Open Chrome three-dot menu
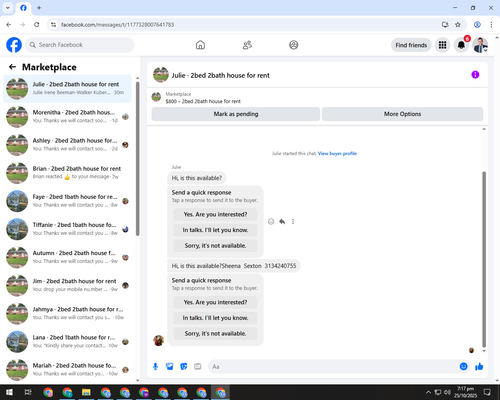 click(x=491, y=24)
